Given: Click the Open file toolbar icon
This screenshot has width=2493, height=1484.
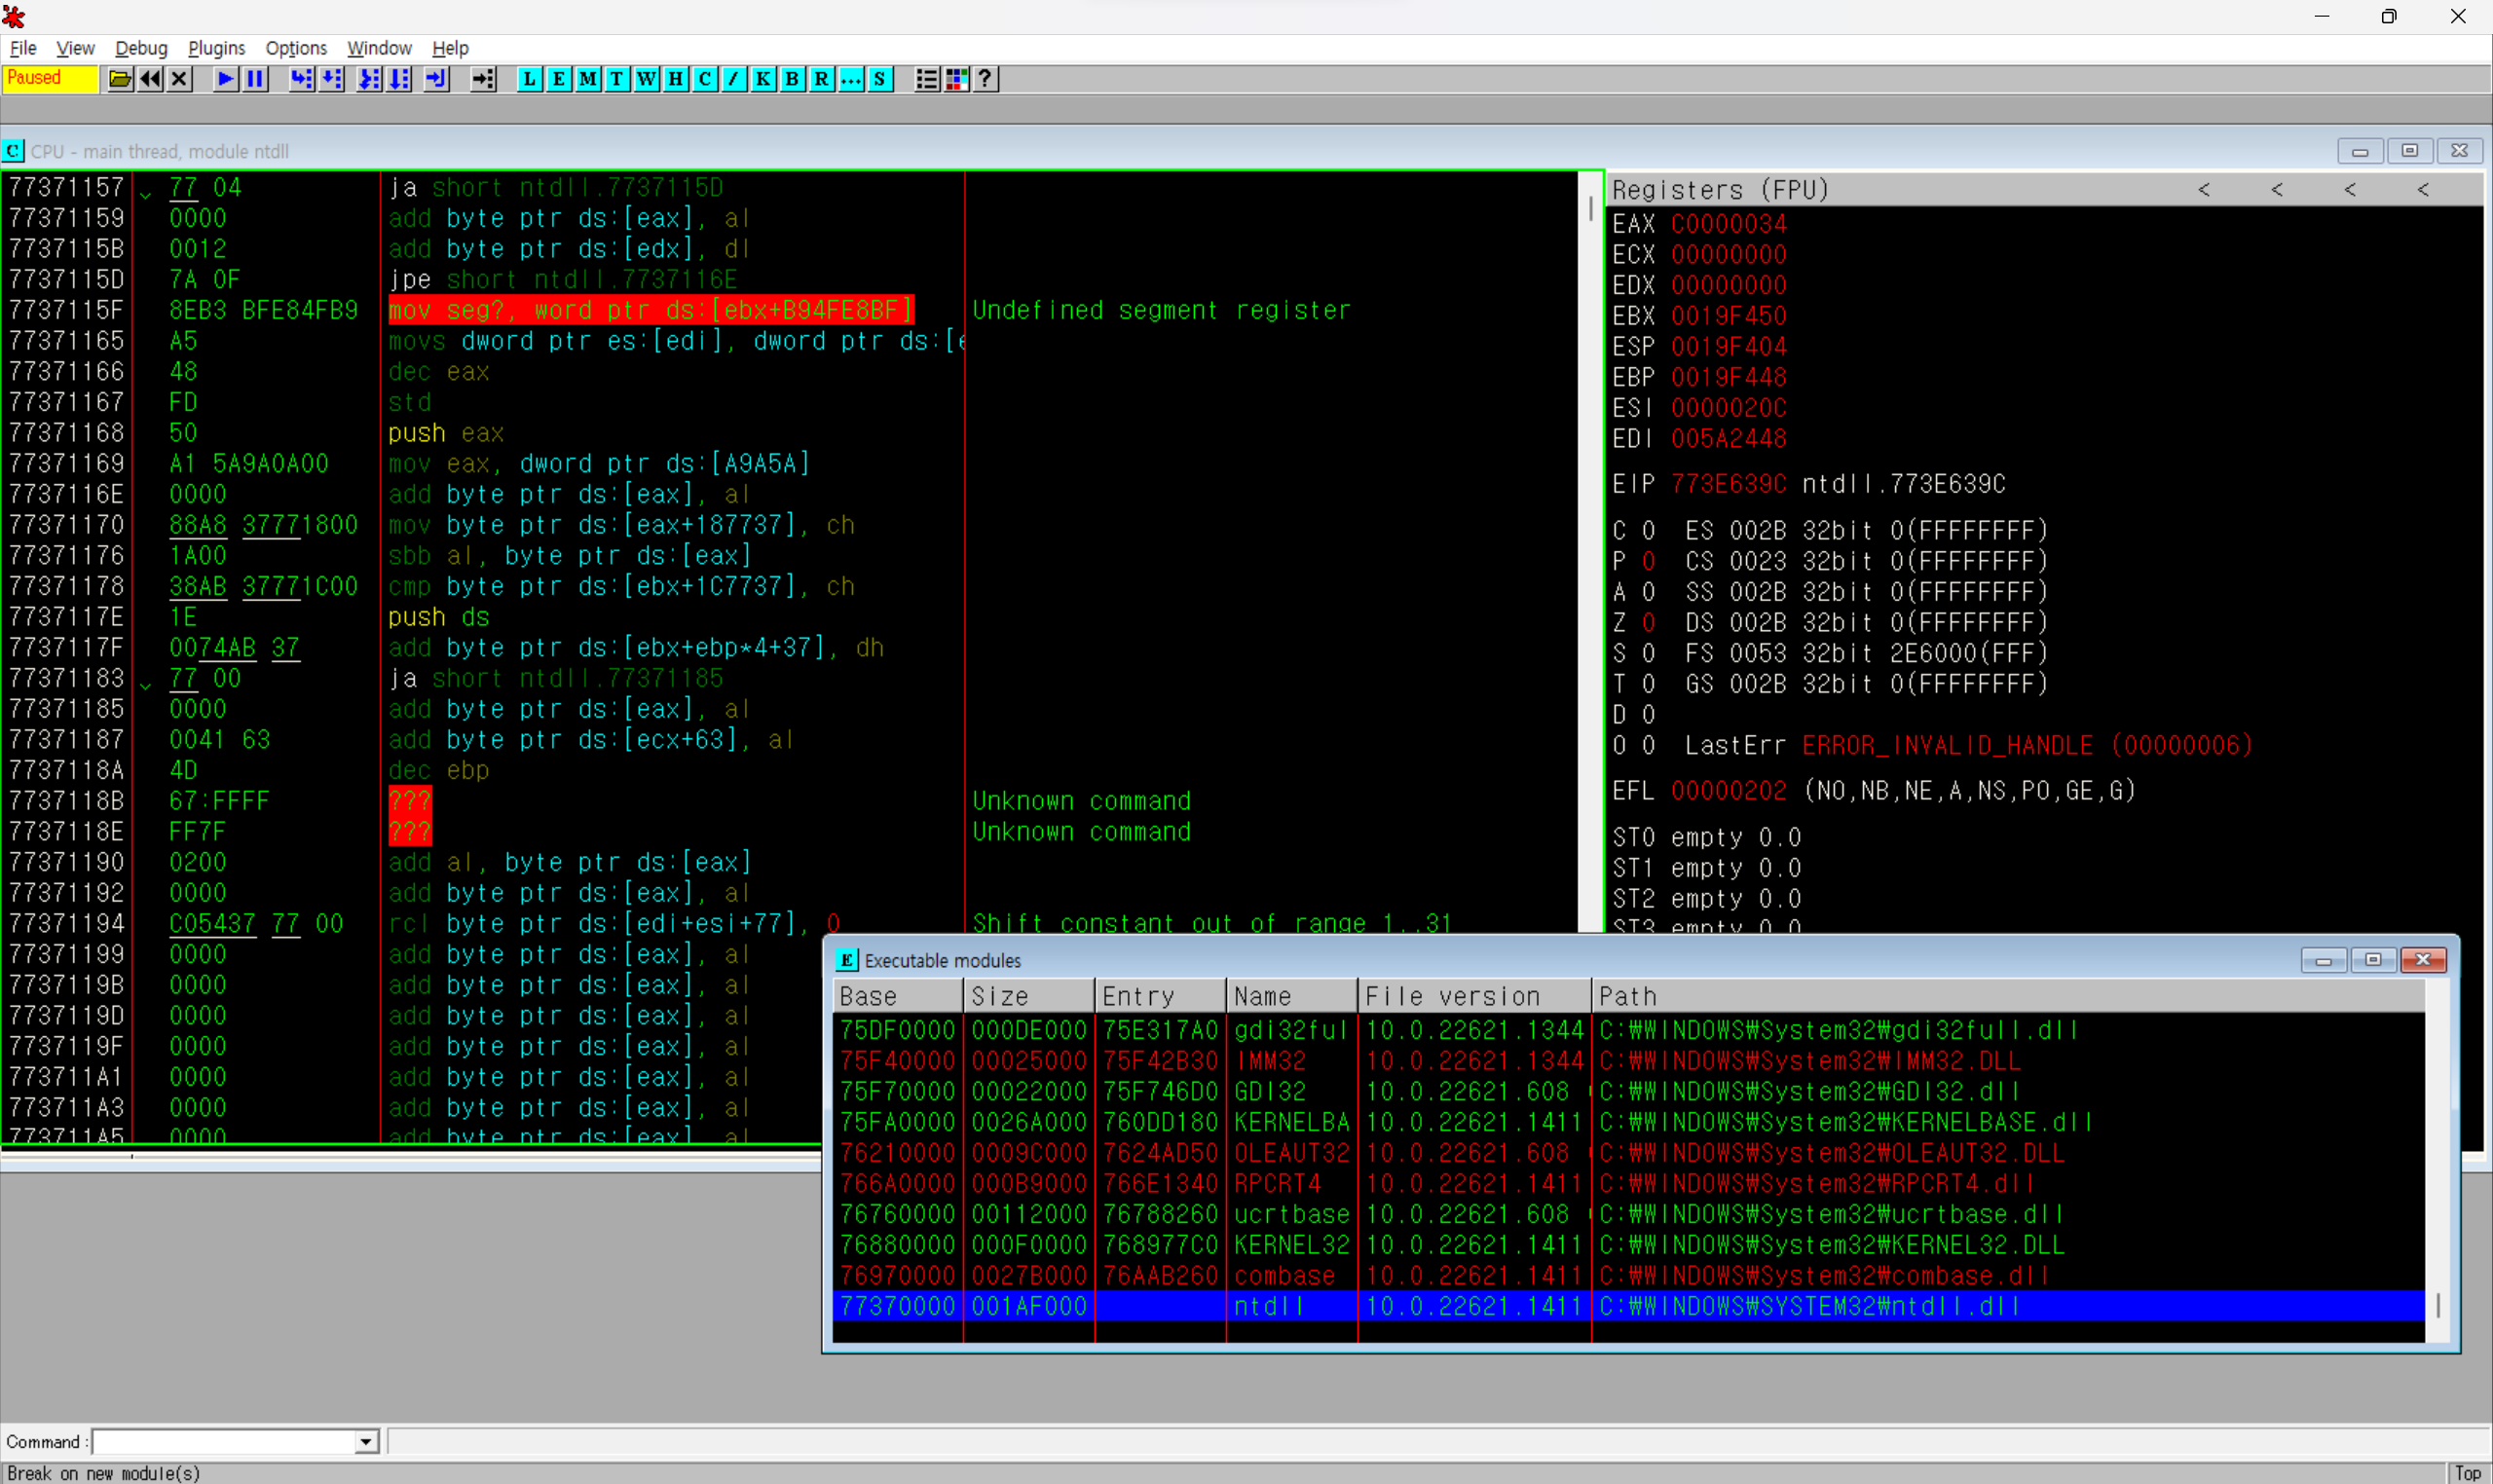Looking at the screenshot, I should [x=120, y=79].
